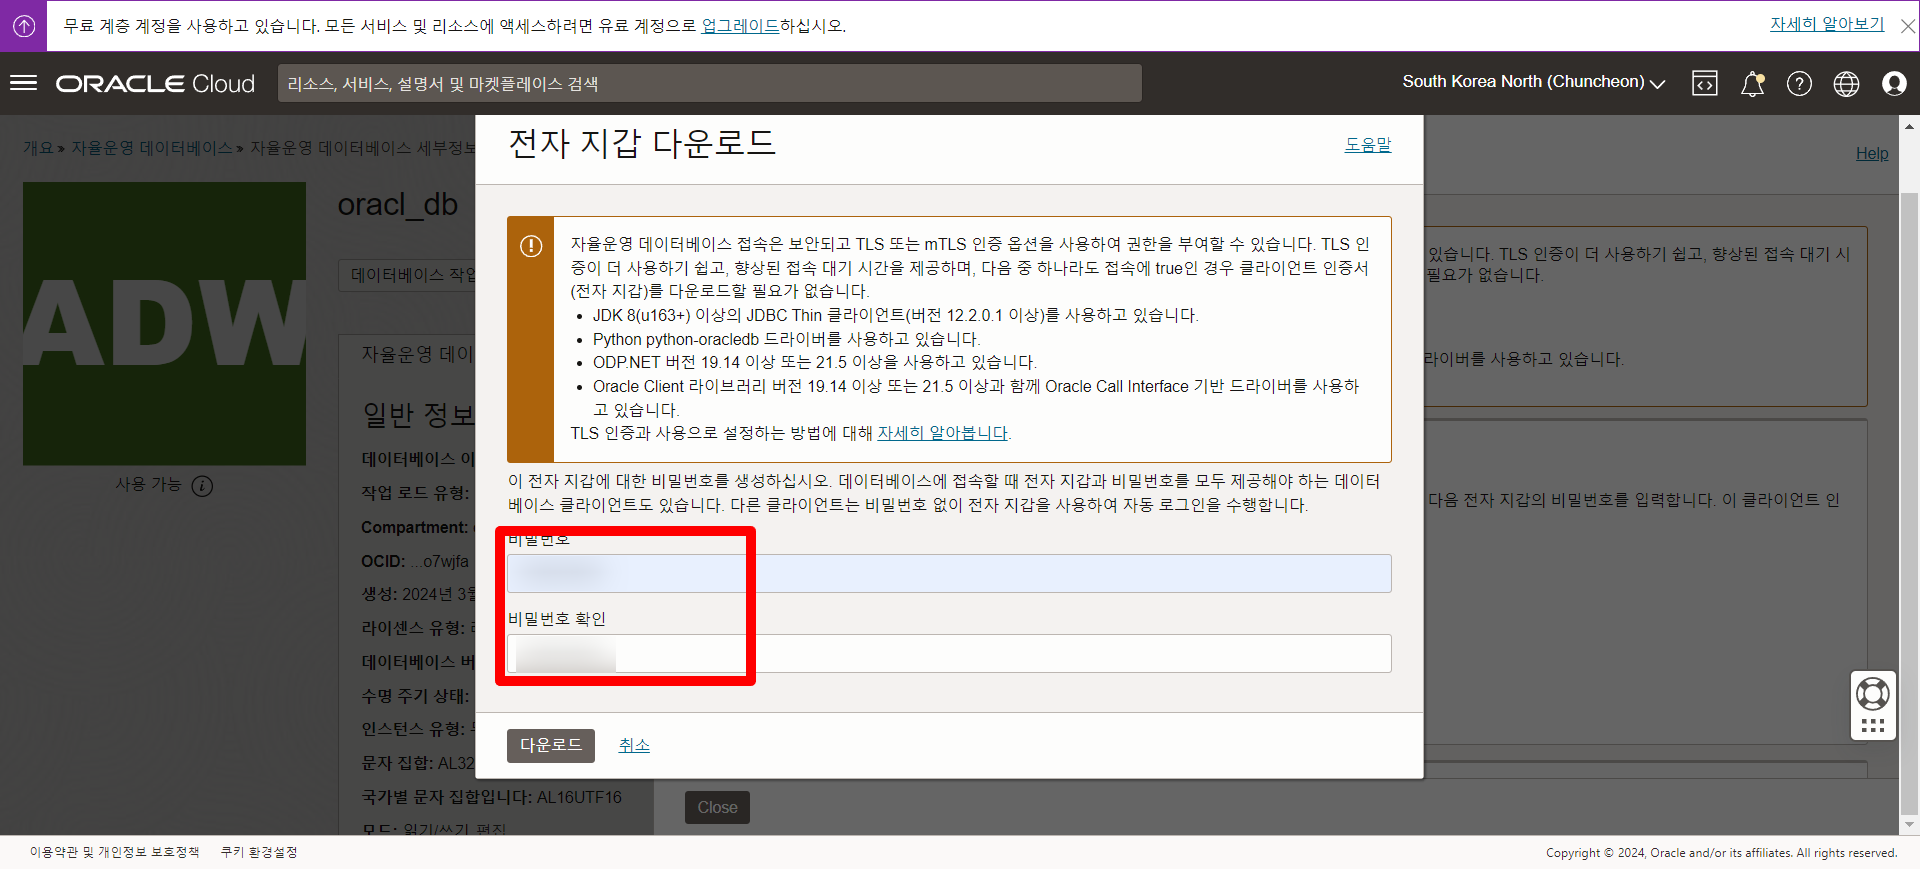
Task: Open 자세히 알아보기 link in top banner
Action: point(1827,24)
